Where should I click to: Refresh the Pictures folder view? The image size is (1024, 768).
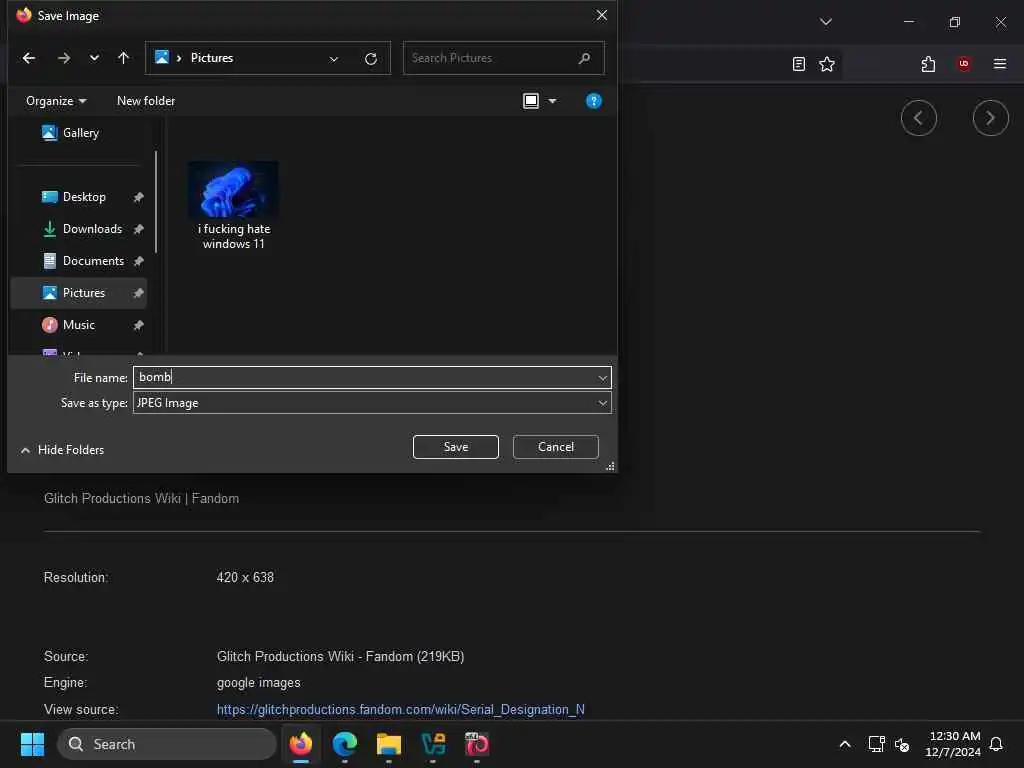[x=371, y=59]
